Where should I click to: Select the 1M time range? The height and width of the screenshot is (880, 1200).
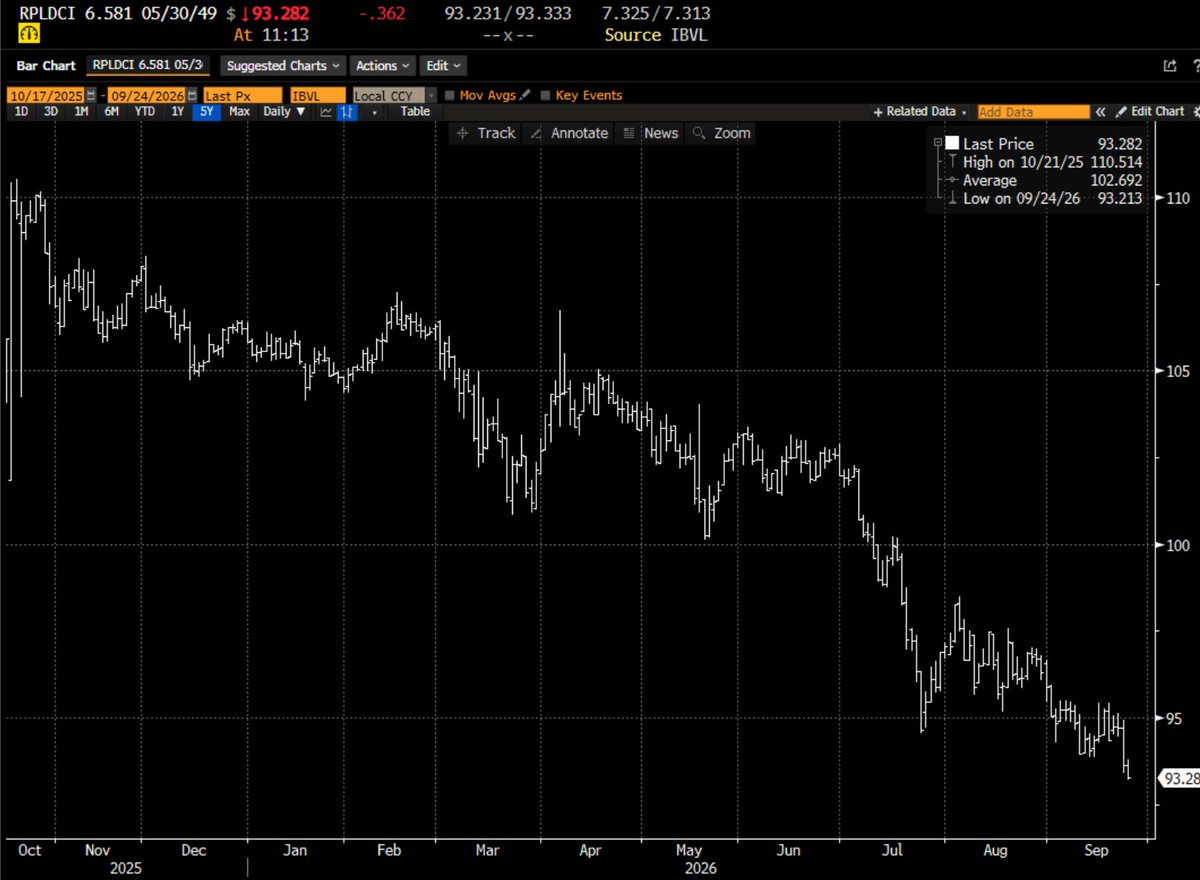[81, 112]
